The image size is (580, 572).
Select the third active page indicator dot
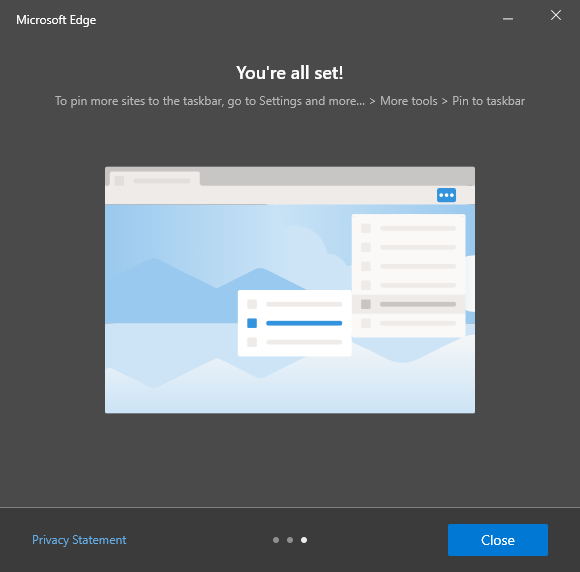(x=304, y=540)
